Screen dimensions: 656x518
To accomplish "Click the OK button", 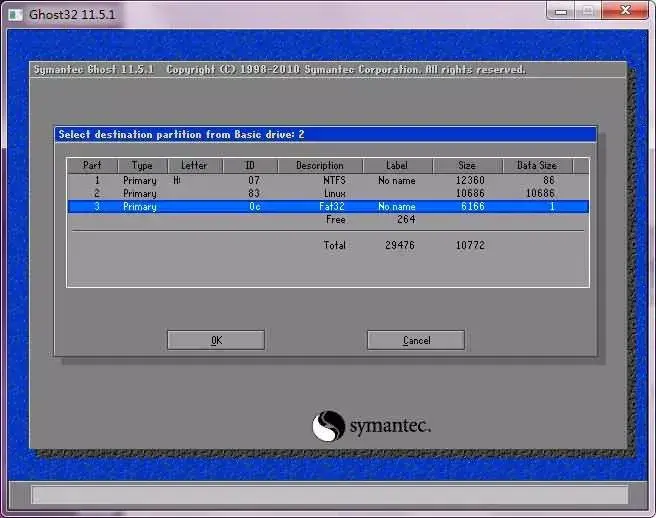I will pos(216,340).
